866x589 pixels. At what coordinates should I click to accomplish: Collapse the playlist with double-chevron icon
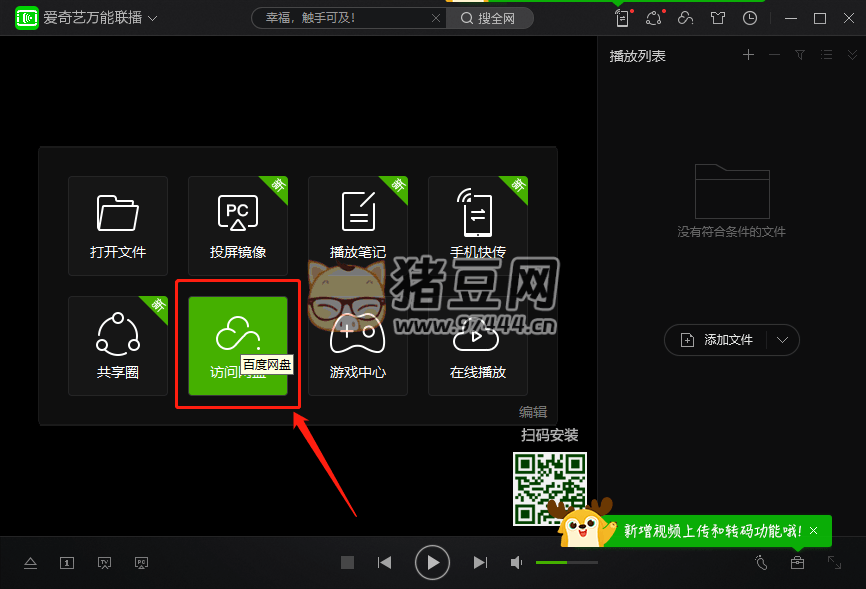point(851,55)
